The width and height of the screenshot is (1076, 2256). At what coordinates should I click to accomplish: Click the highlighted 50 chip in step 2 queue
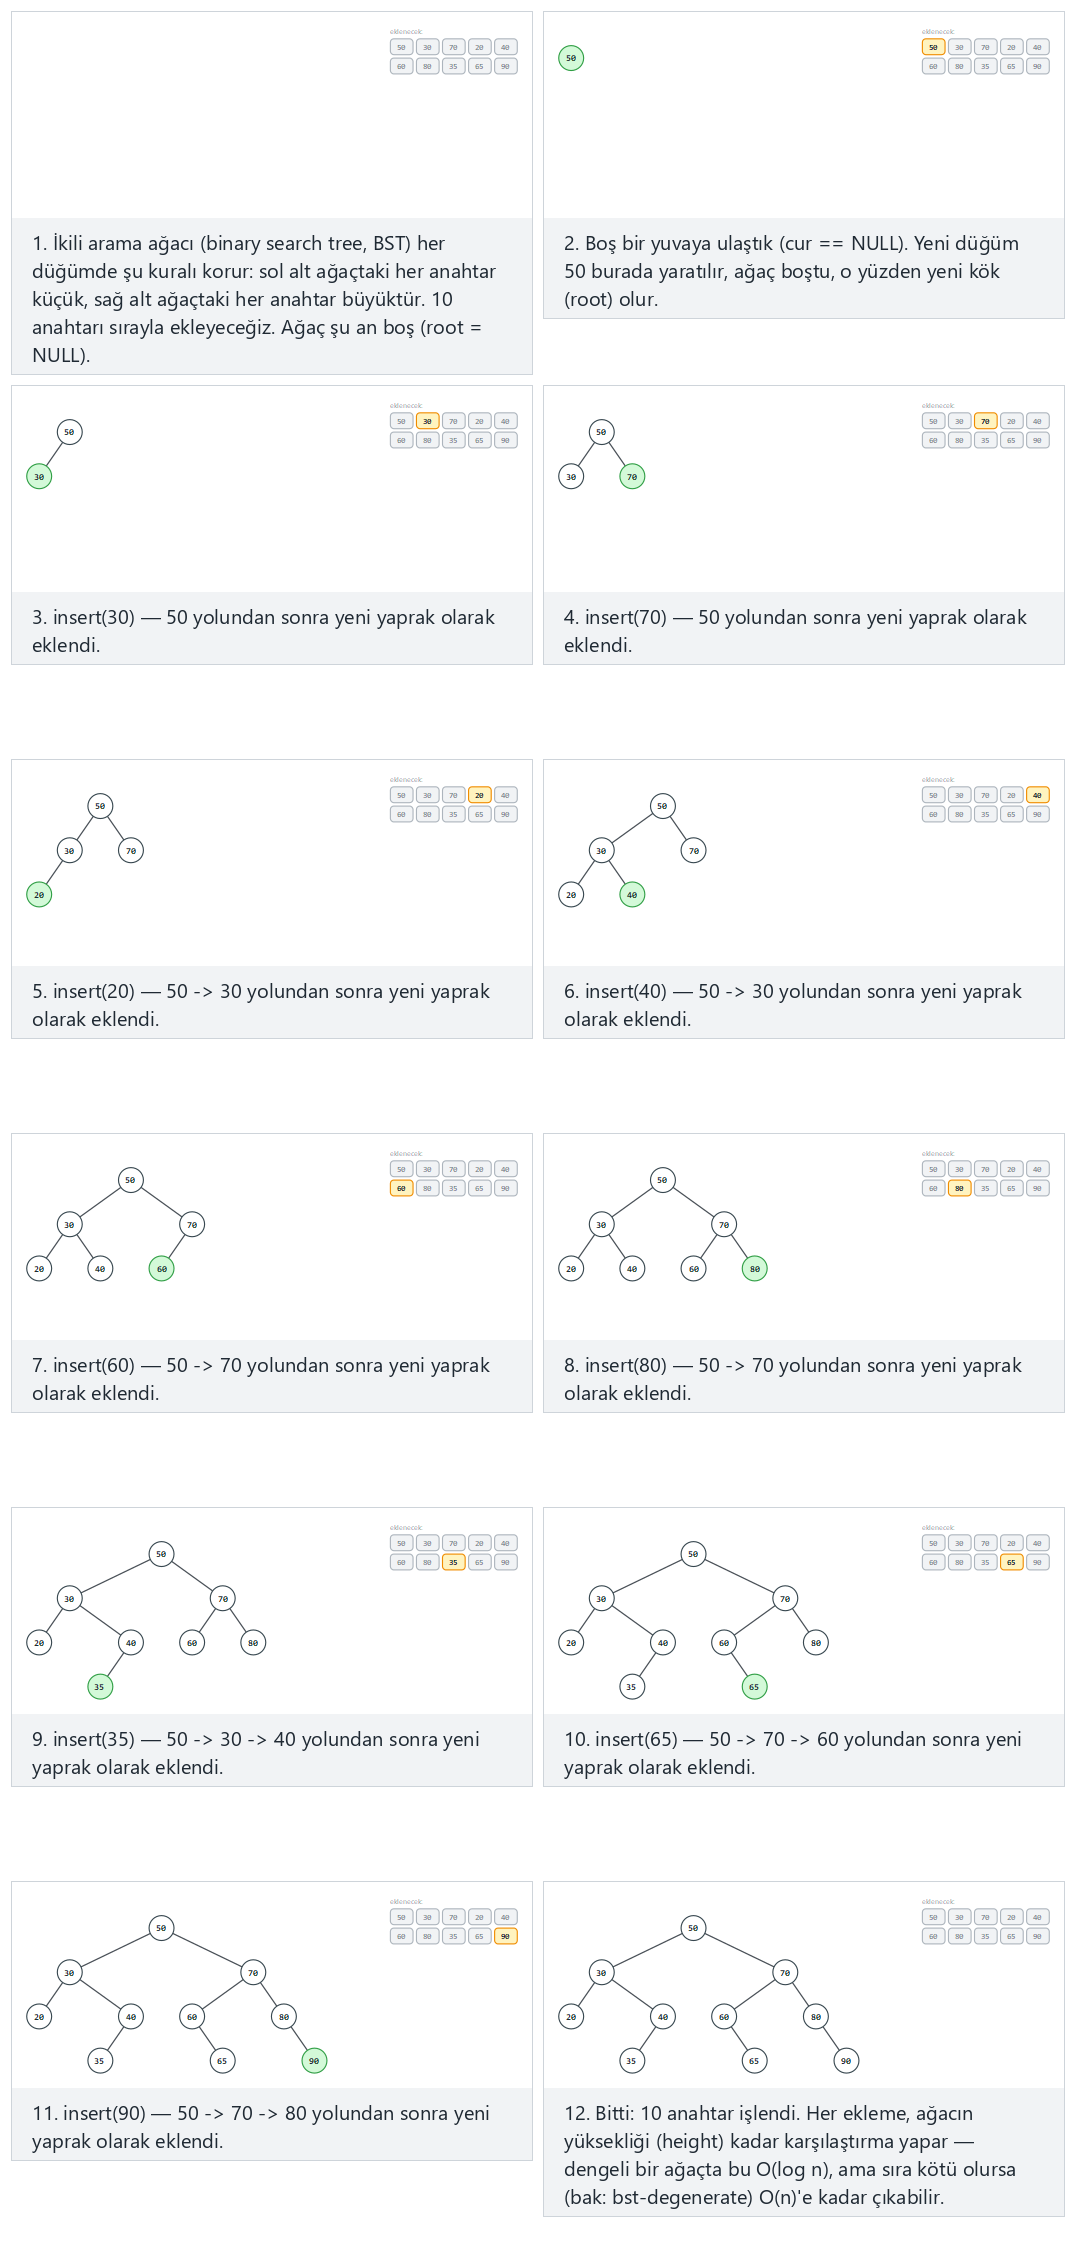point(933,47)
